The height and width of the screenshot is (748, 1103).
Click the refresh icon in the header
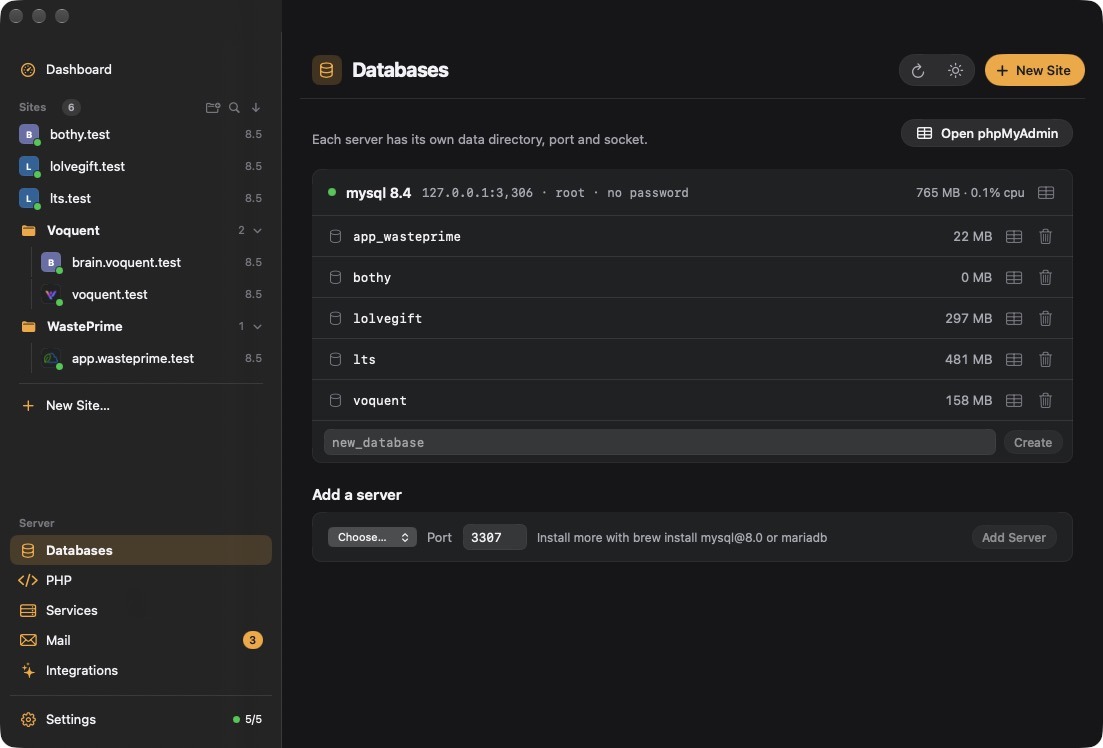(917, 70)
